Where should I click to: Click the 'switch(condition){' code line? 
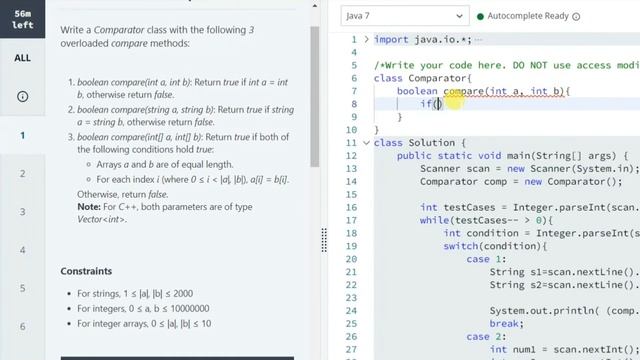(x=495, y=246)
